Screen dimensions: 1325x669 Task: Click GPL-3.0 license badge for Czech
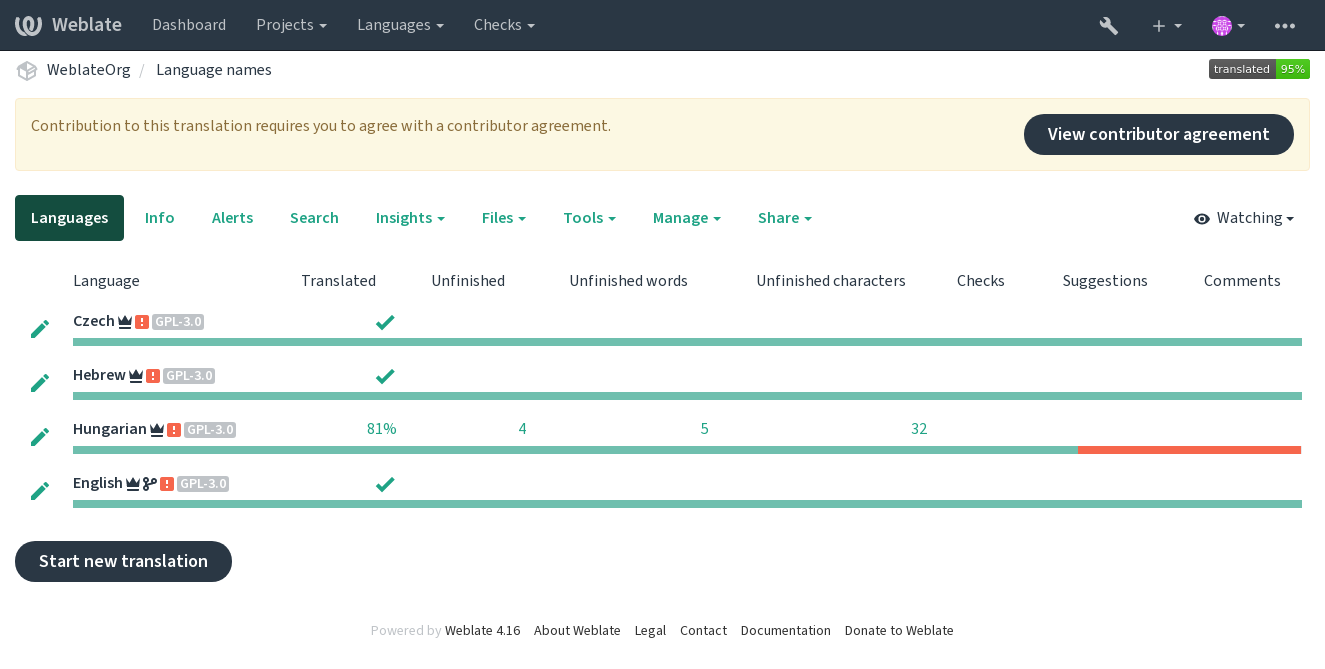coord(178,322)
